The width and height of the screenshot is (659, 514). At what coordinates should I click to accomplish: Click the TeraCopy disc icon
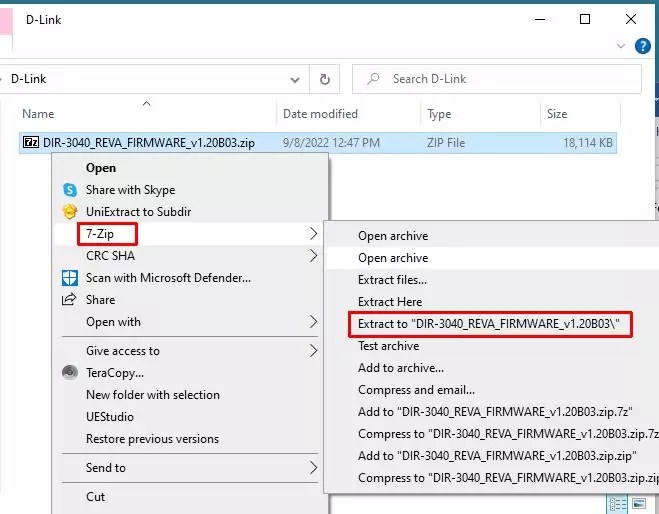[x=70, y=372]
